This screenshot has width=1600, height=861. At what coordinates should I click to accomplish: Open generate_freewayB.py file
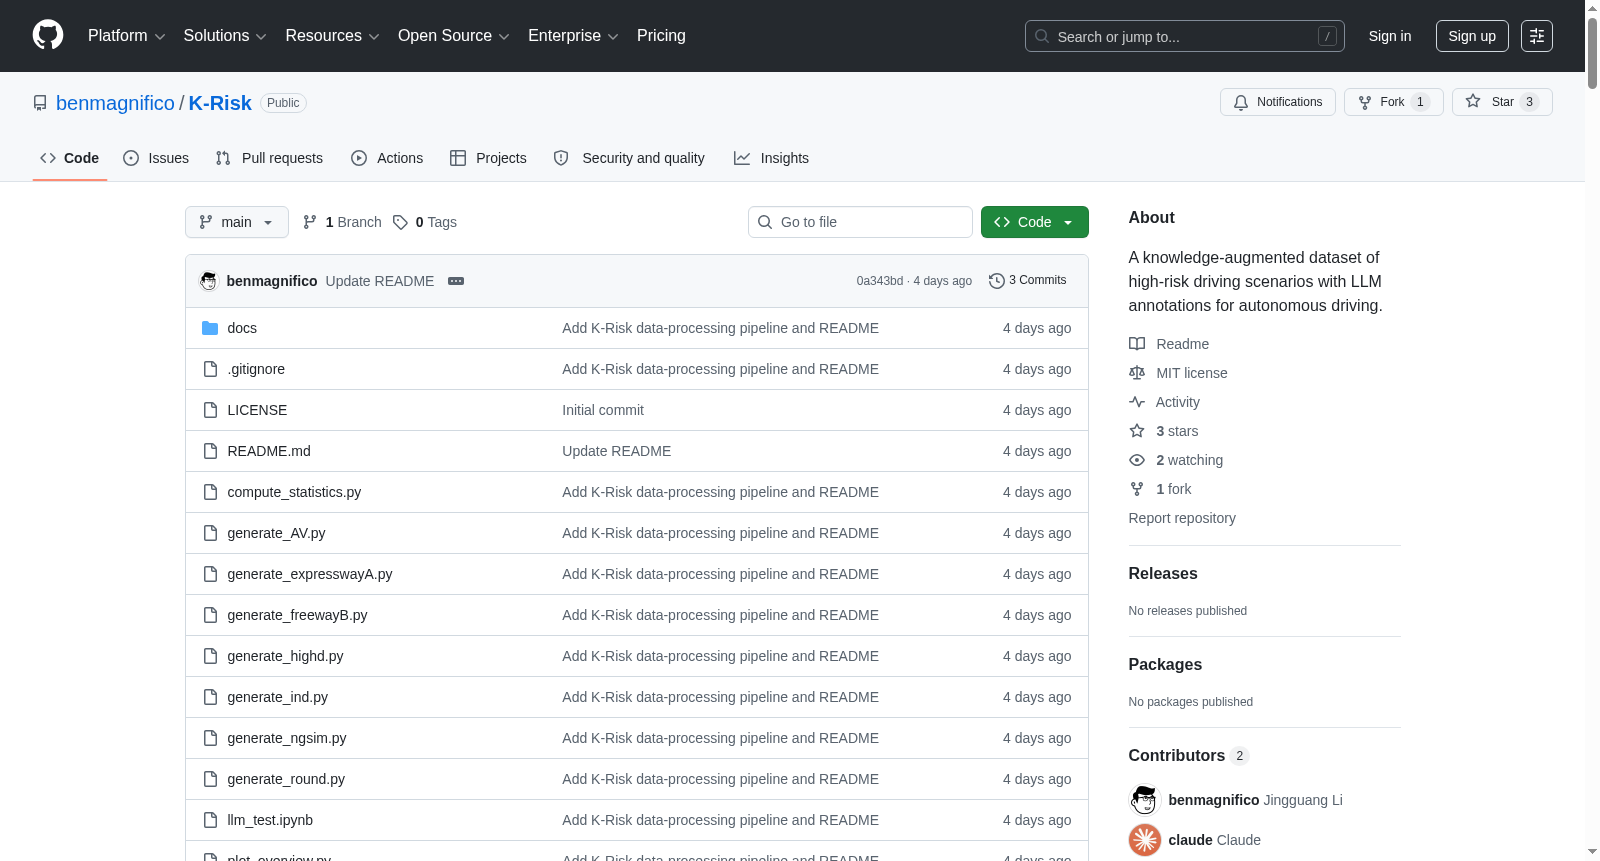[297, 615]
